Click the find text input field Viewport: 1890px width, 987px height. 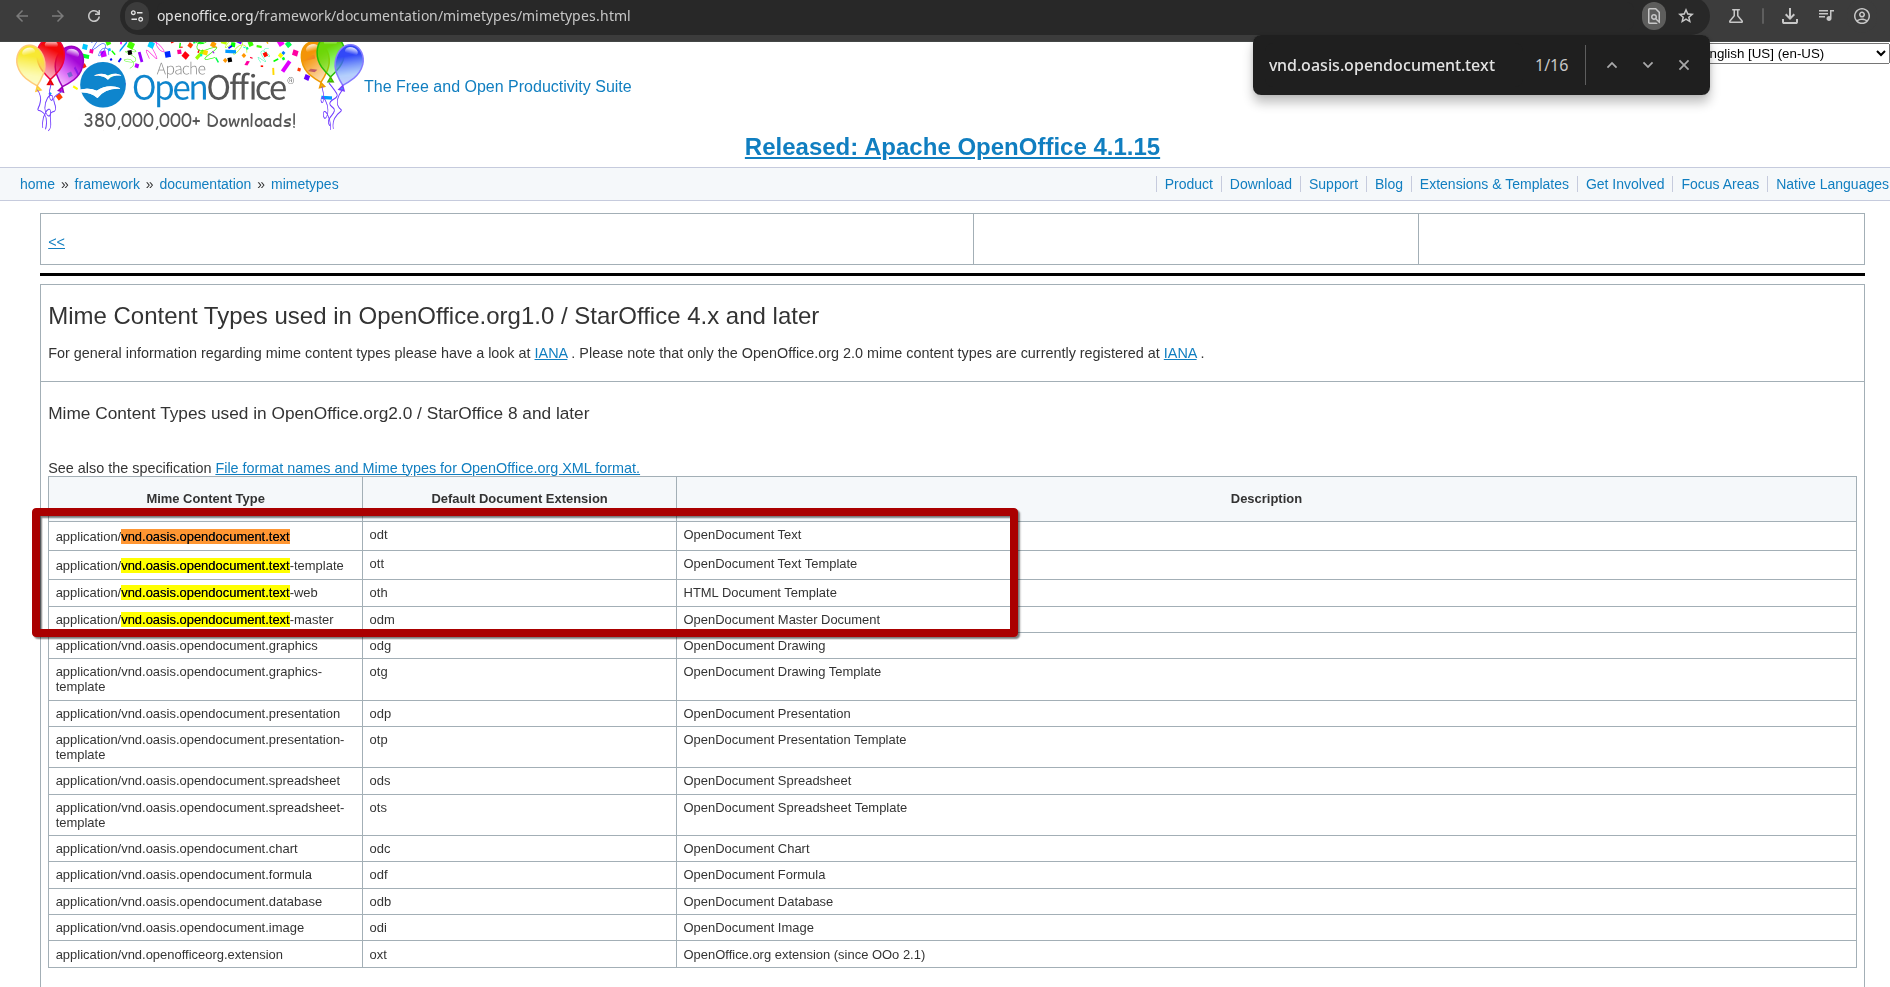1390,65
